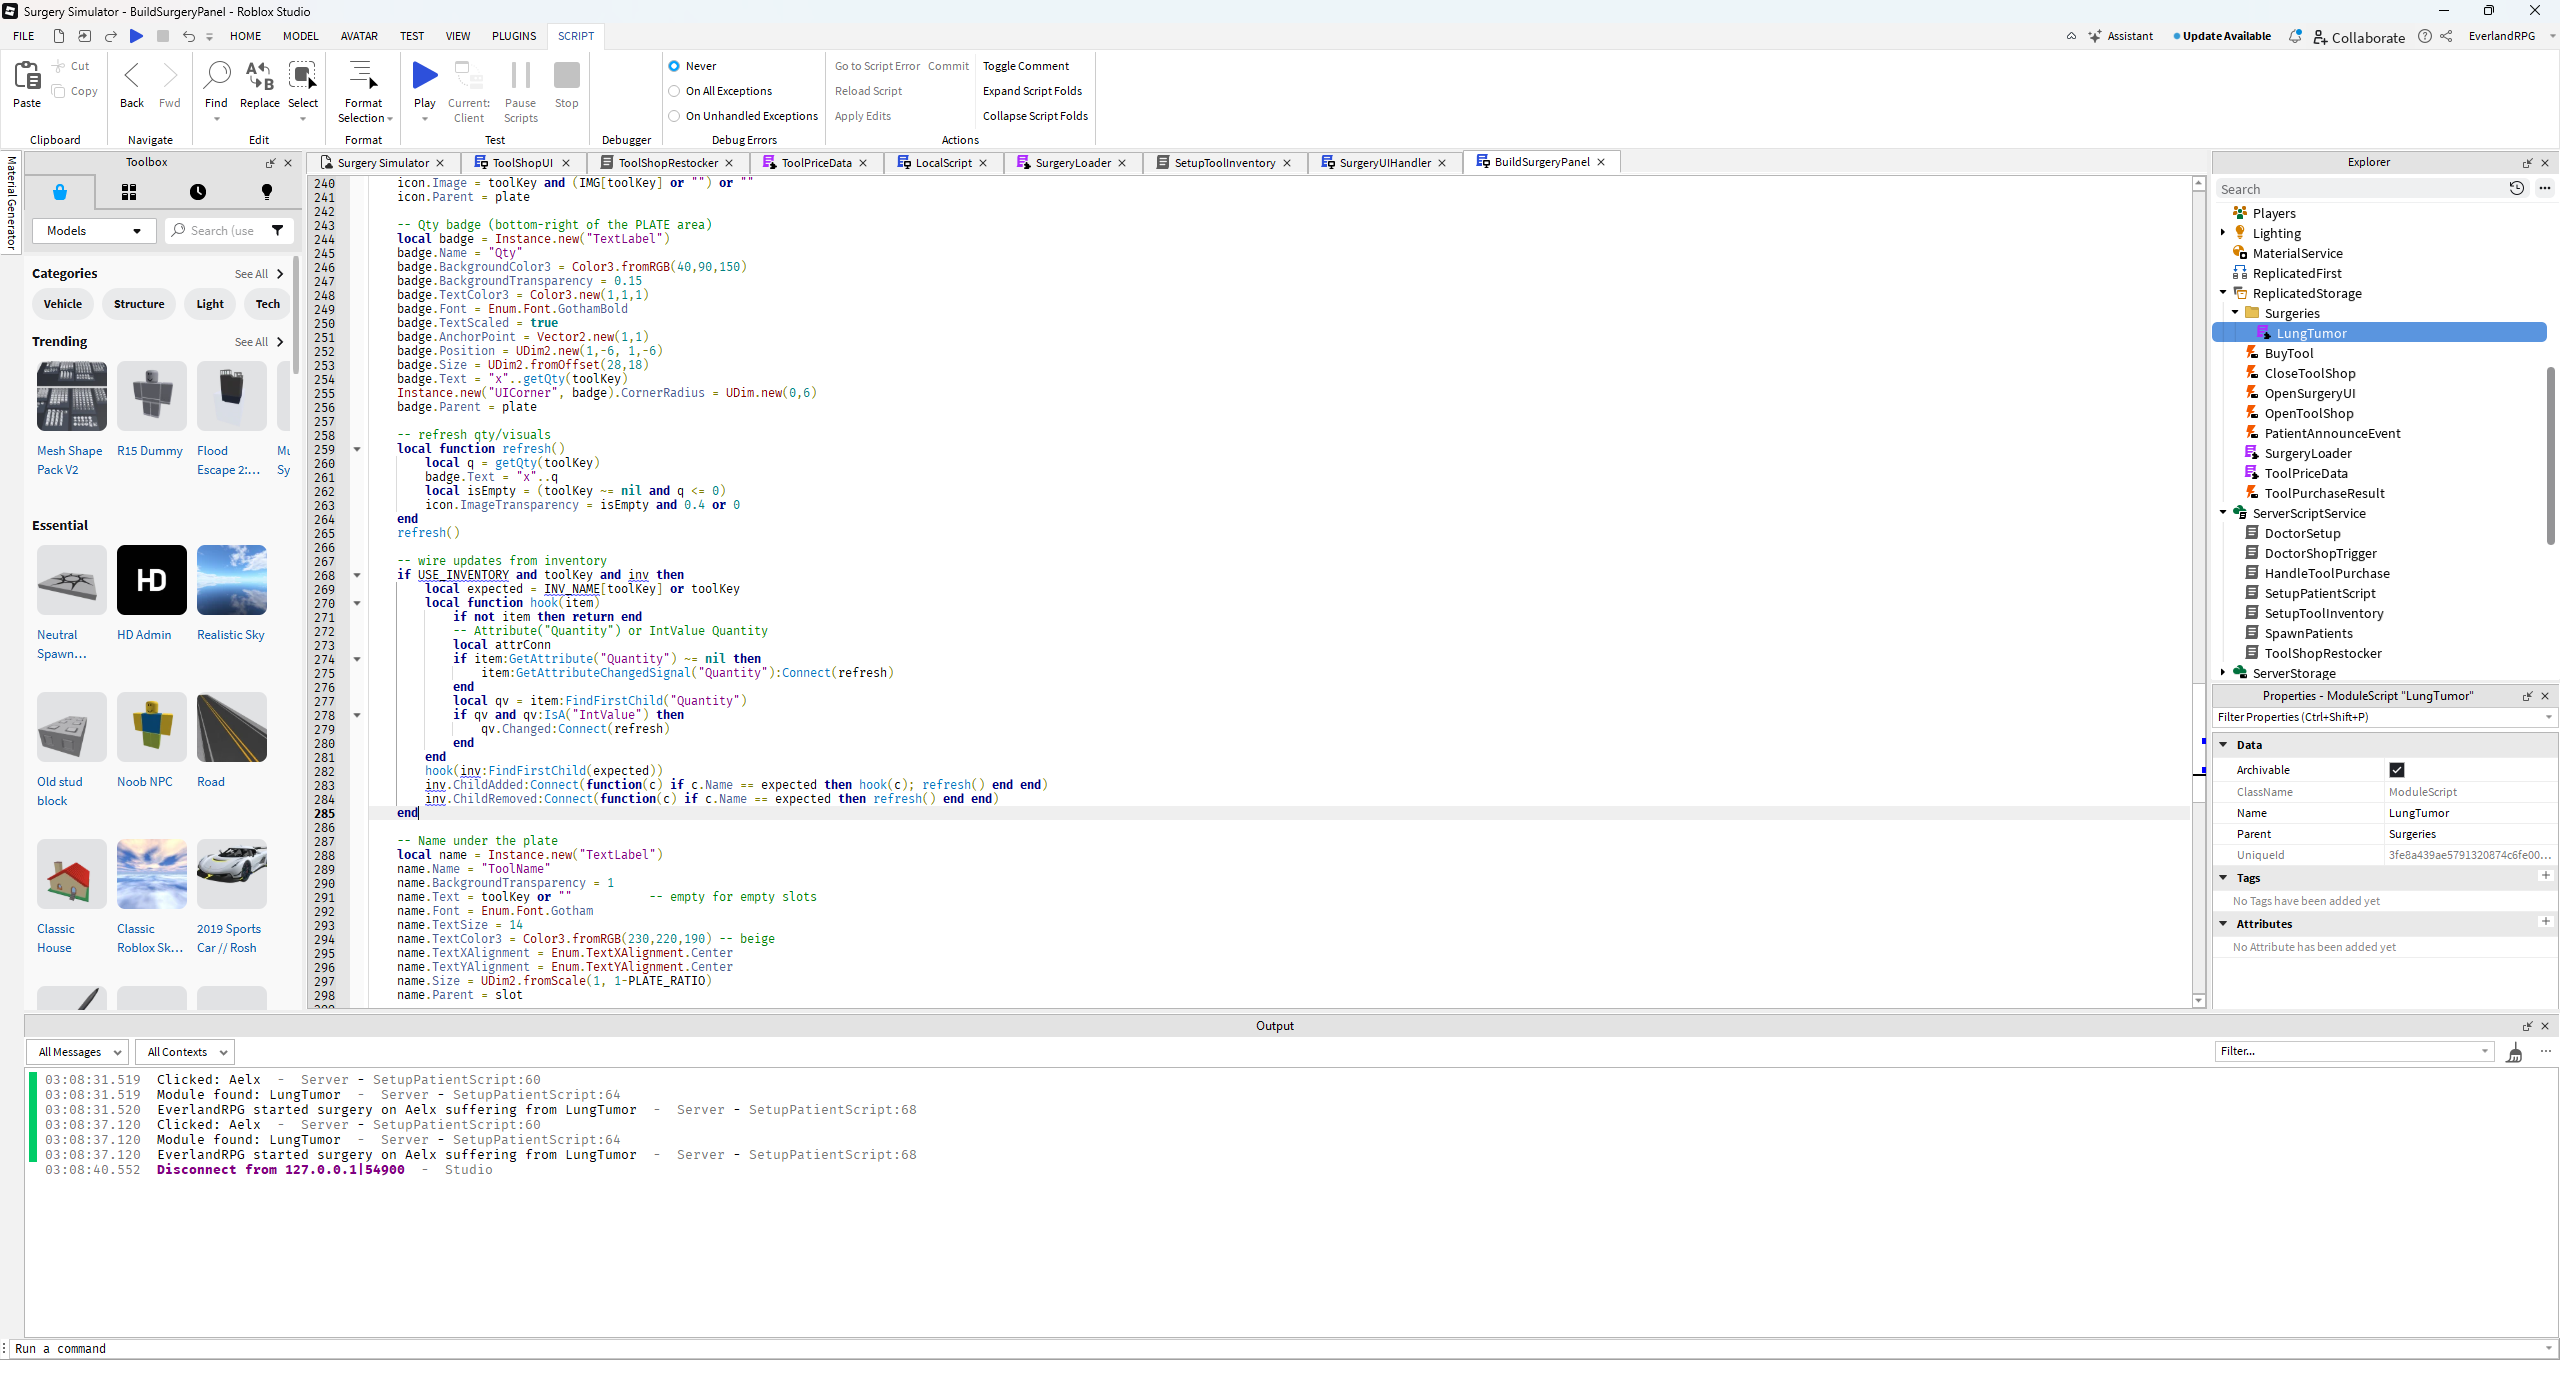2560x1392 pixels.
Task: Open the PLUGINS ribbon tab
Action: [x=514, y=36]
